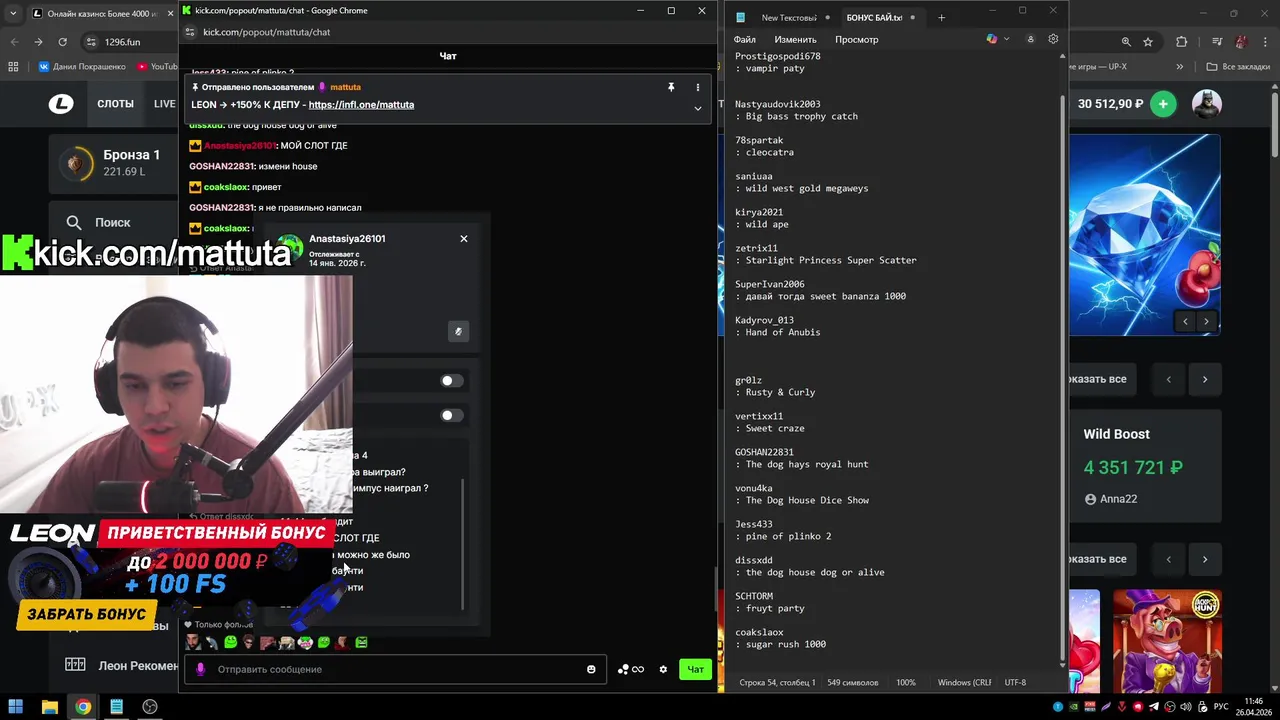Click the Leon logo on casino site
The height and width of the screenshot is (720, 1280).
pos(61,103)
